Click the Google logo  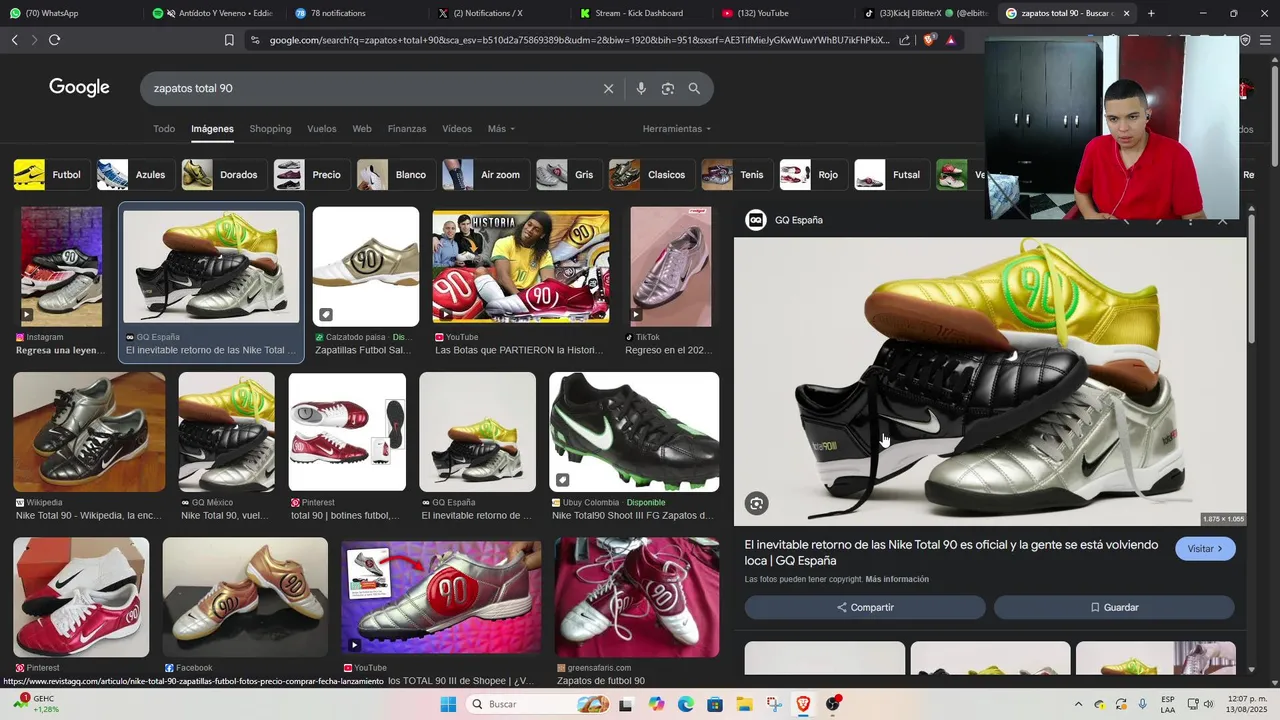[79, 87]
